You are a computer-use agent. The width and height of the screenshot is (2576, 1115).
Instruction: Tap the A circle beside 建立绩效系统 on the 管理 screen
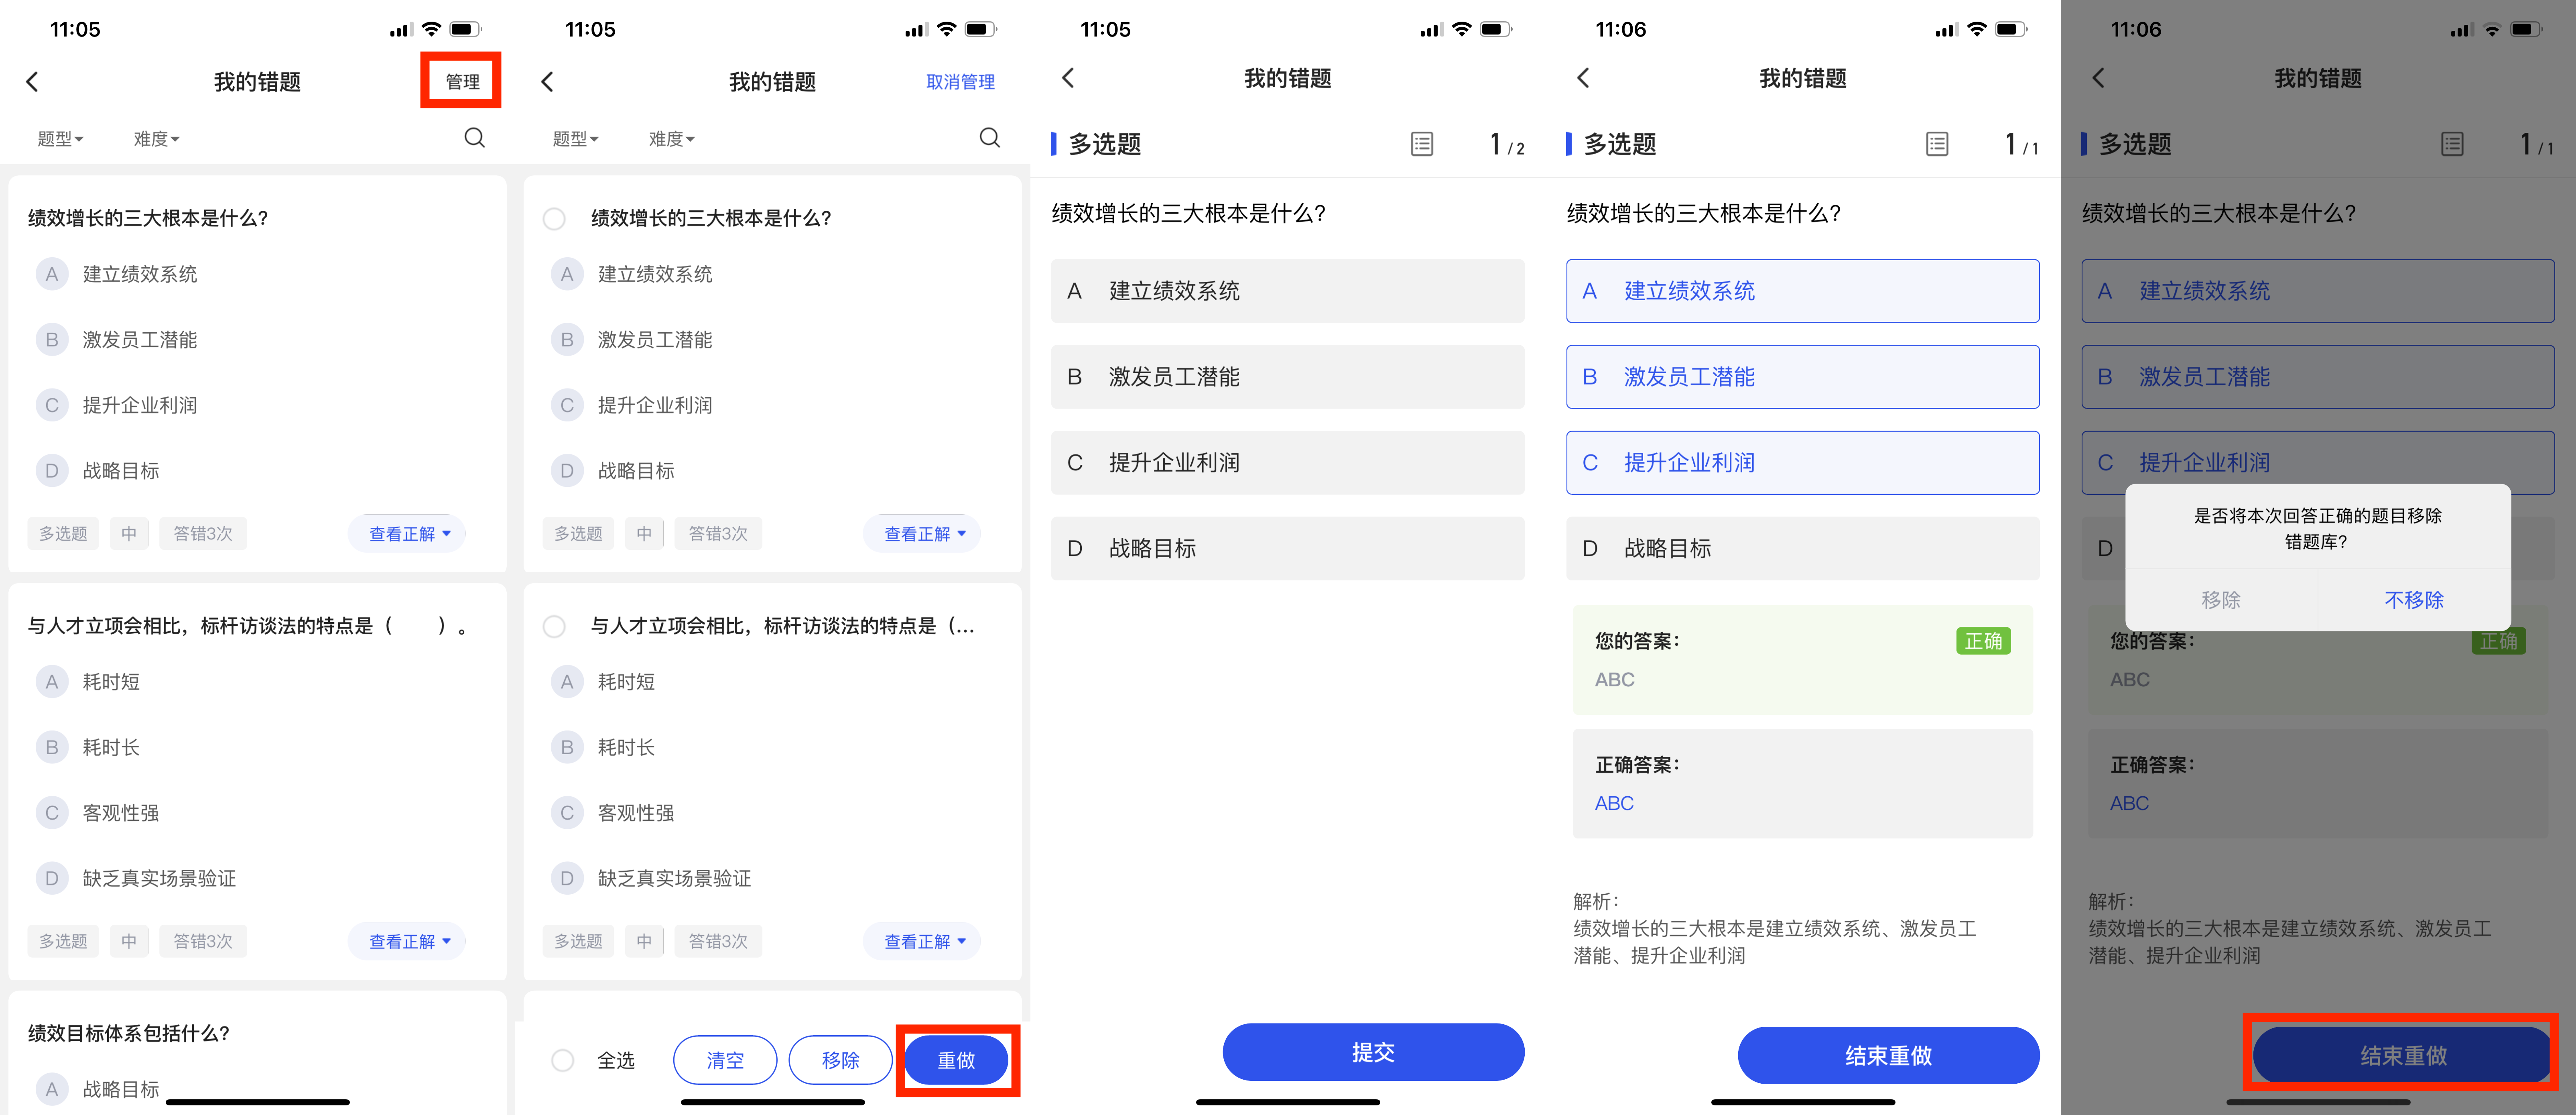click(x=52, y=274)
